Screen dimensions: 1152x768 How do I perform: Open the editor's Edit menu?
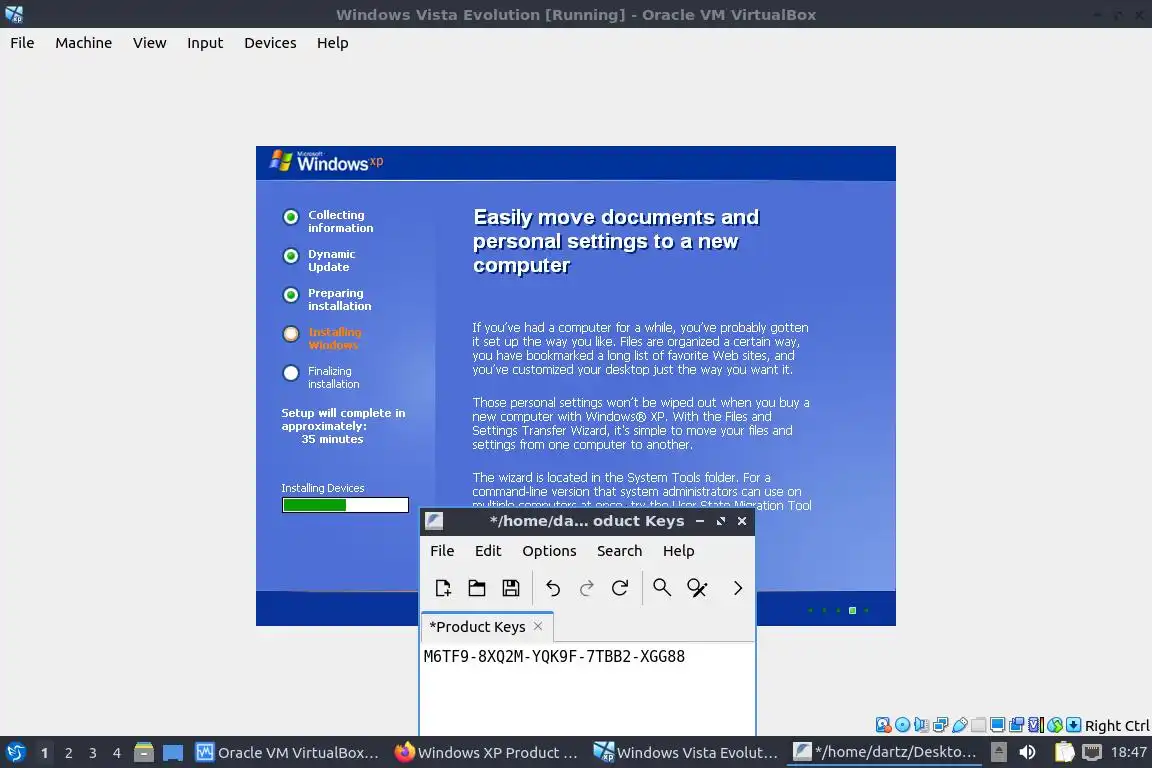click(488, 550)
